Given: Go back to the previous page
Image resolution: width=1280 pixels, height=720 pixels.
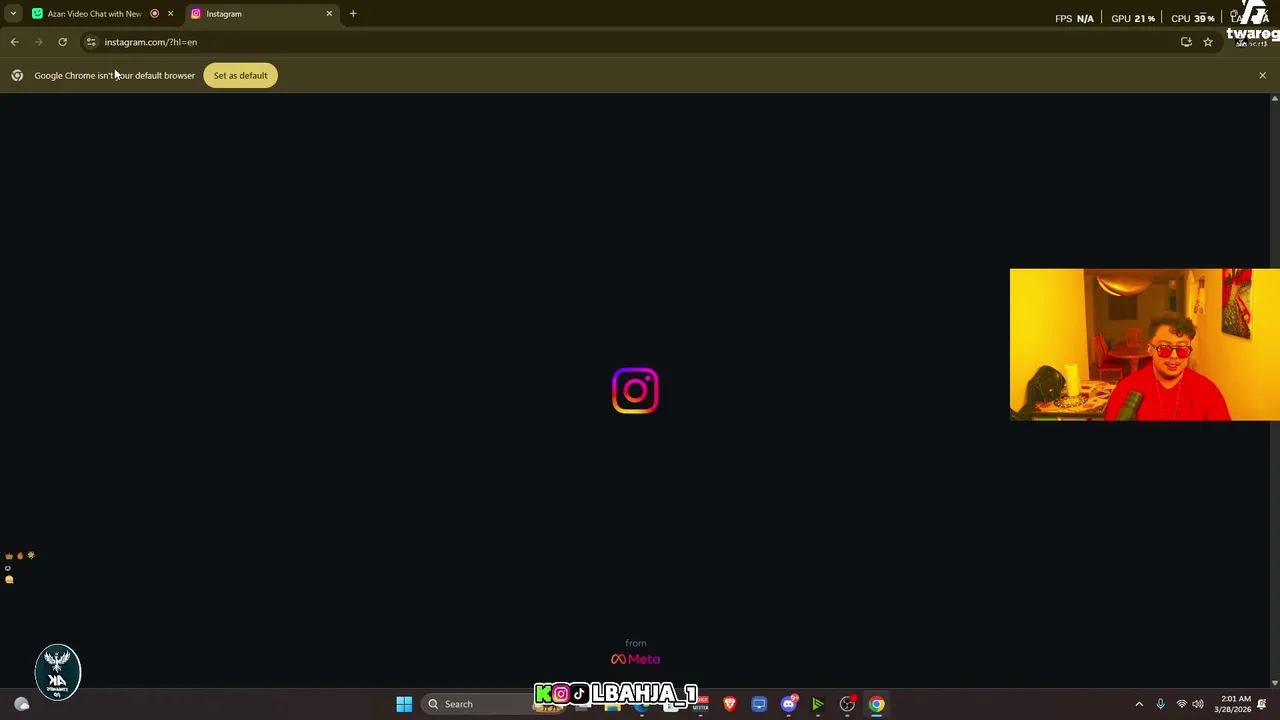Looking at the screenshot, I should (14, 42).
